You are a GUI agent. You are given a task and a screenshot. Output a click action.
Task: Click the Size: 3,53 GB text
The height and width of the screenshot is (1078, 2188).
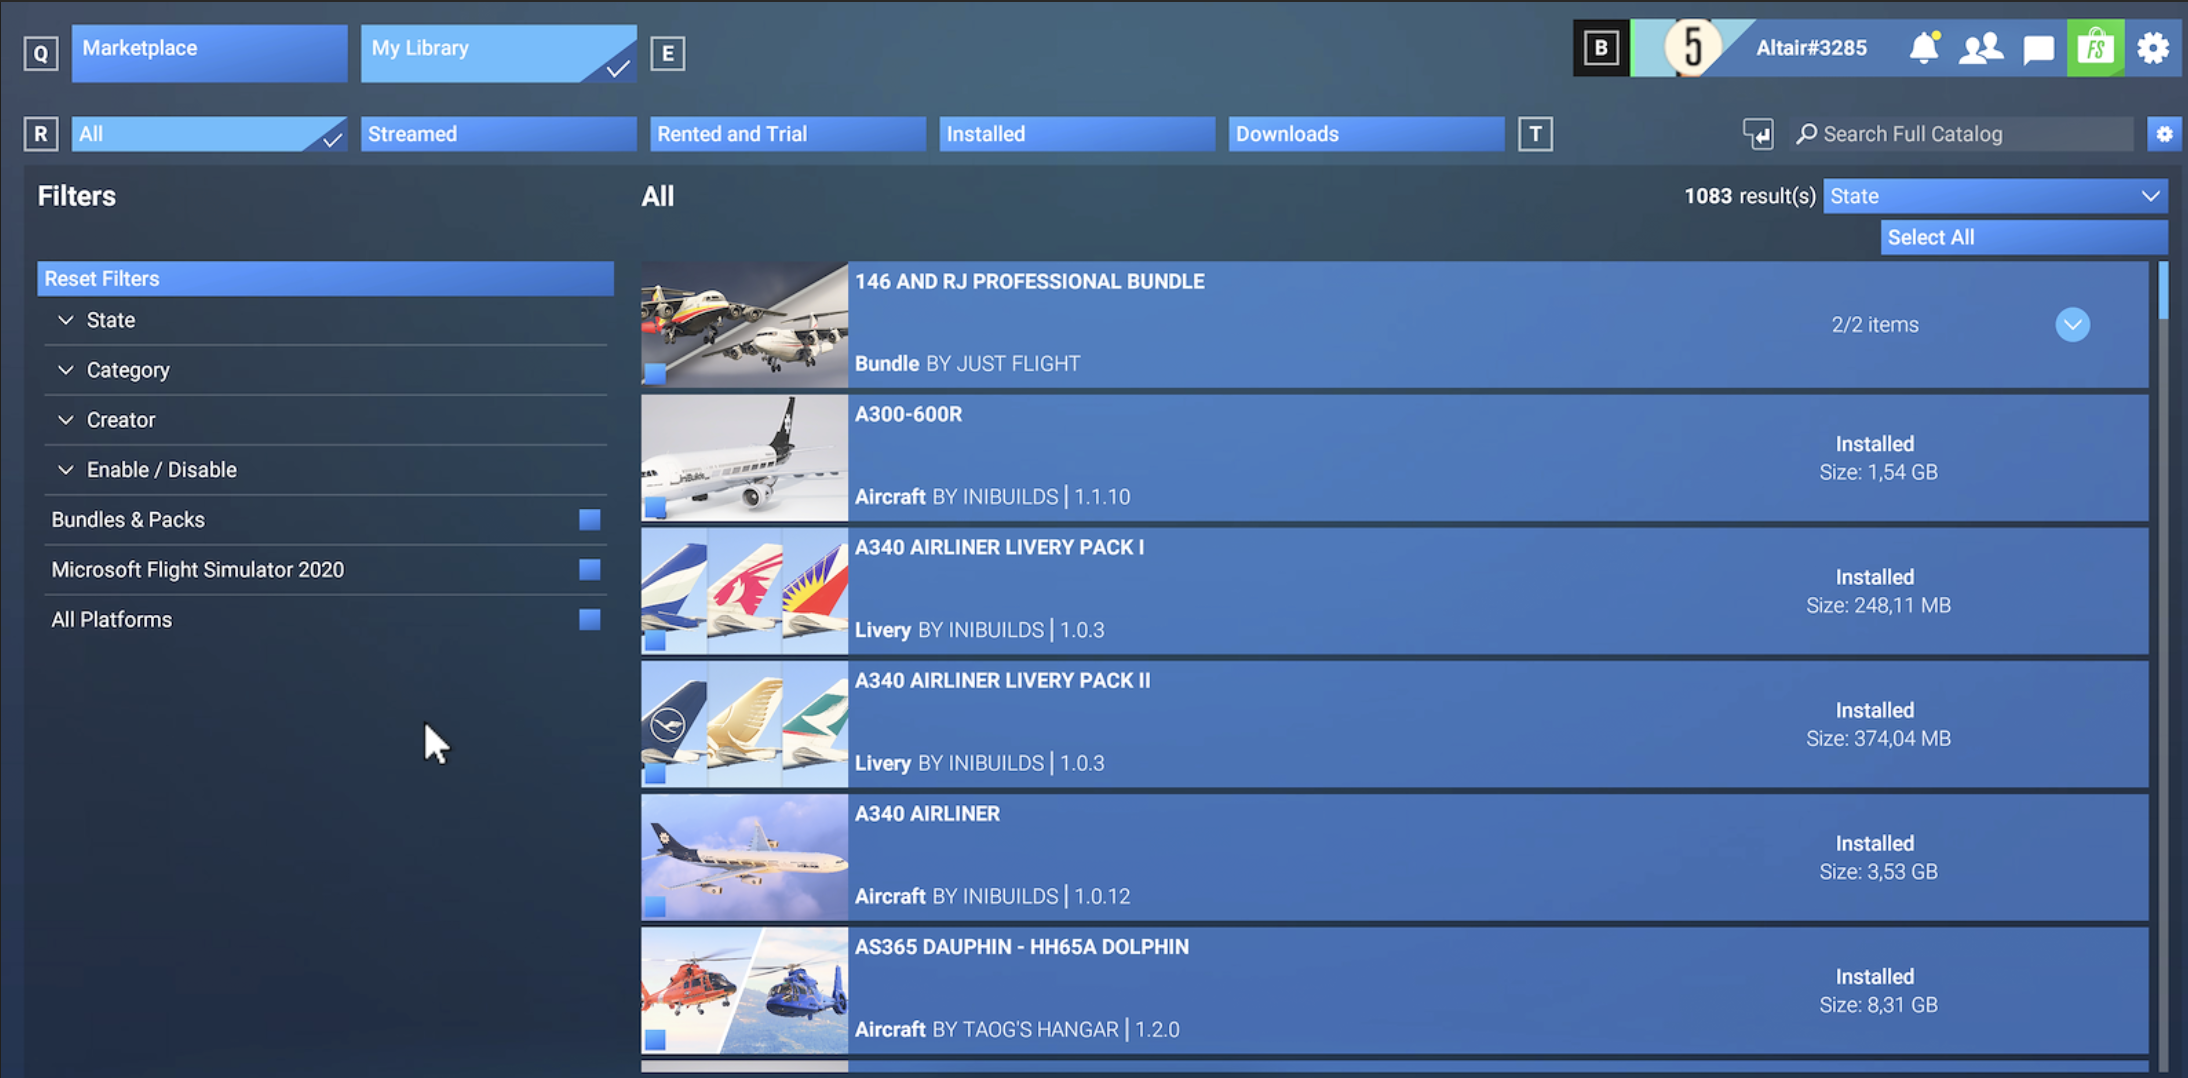(x=1878, y=872)
